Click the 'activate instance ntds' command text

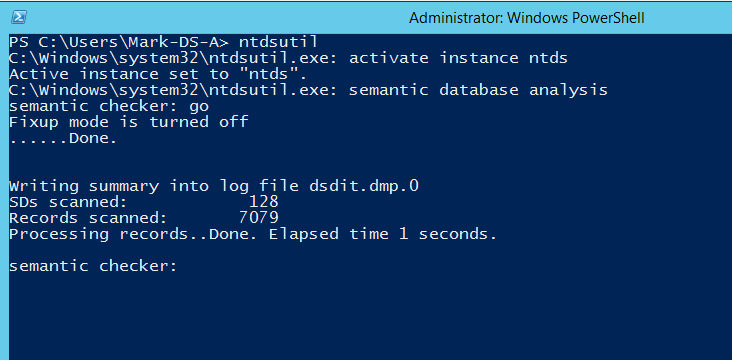click(458, 58)
